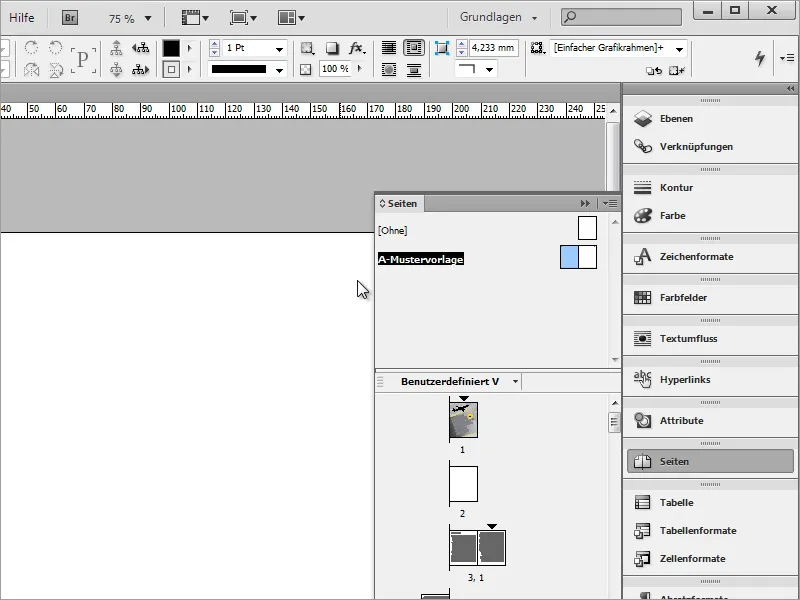800x600 pixels.
Task: Select page 1 thumbnail
Action: point(463,420)
